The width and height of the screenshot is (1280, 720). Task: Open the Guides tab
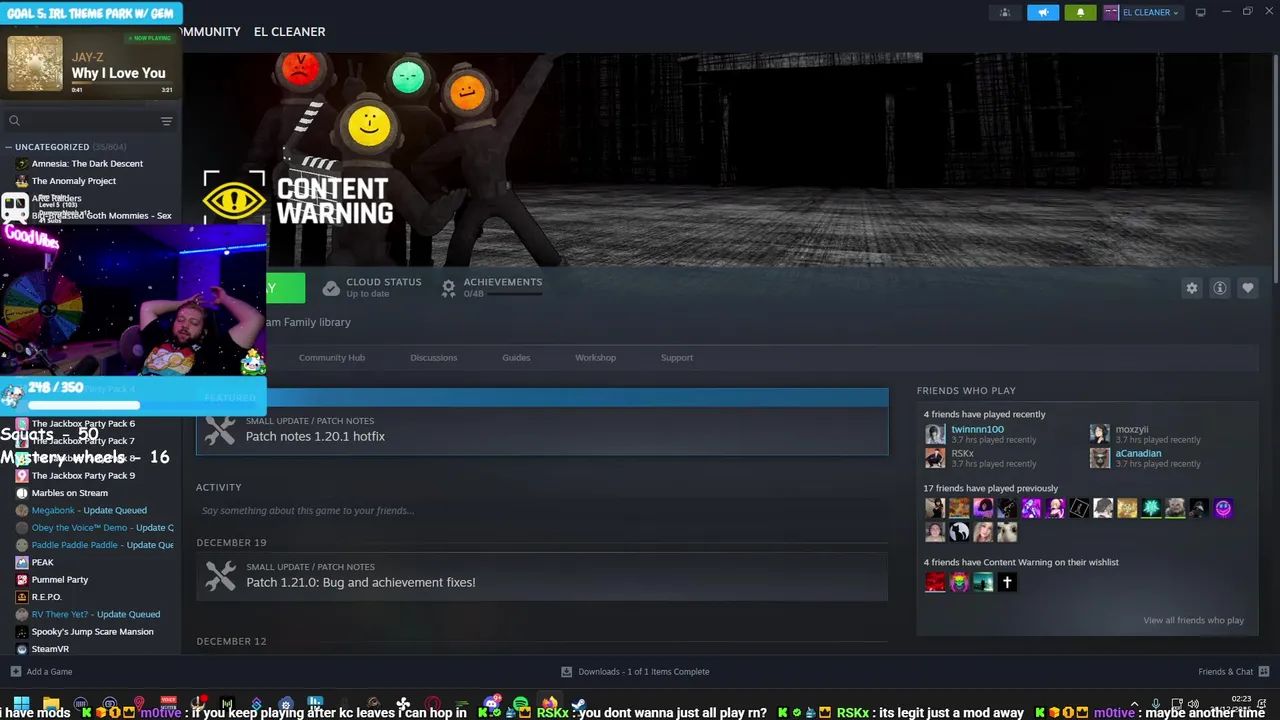point(516,357)
